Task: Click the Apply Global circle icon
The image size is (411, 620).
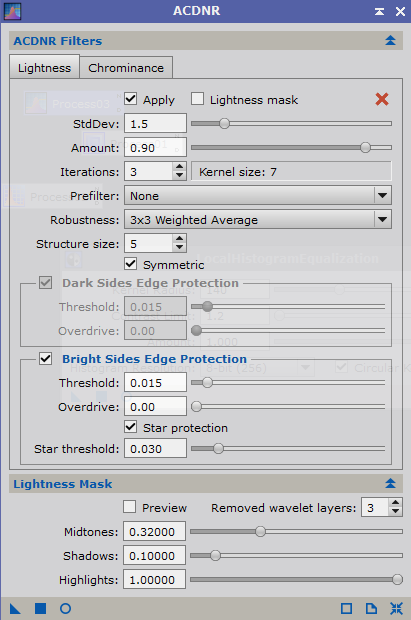Action: (65, 609)
